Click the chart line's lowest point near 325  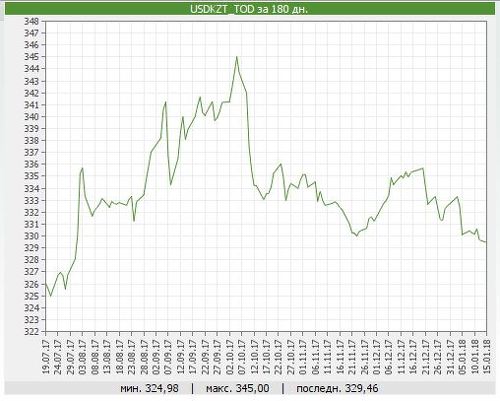point(51,296)
